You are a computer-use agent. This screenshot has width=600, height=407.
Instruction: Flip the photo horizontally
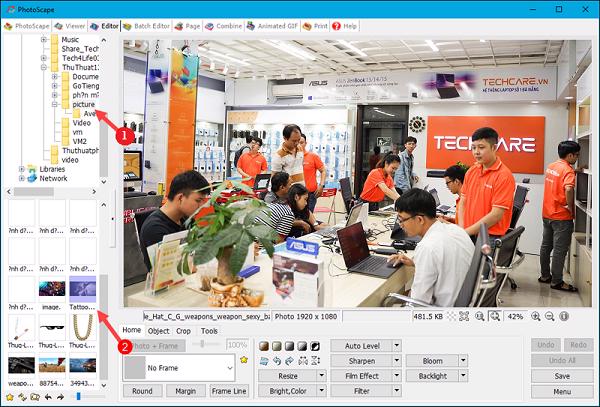pyautogui.click(x=303, y=361)
